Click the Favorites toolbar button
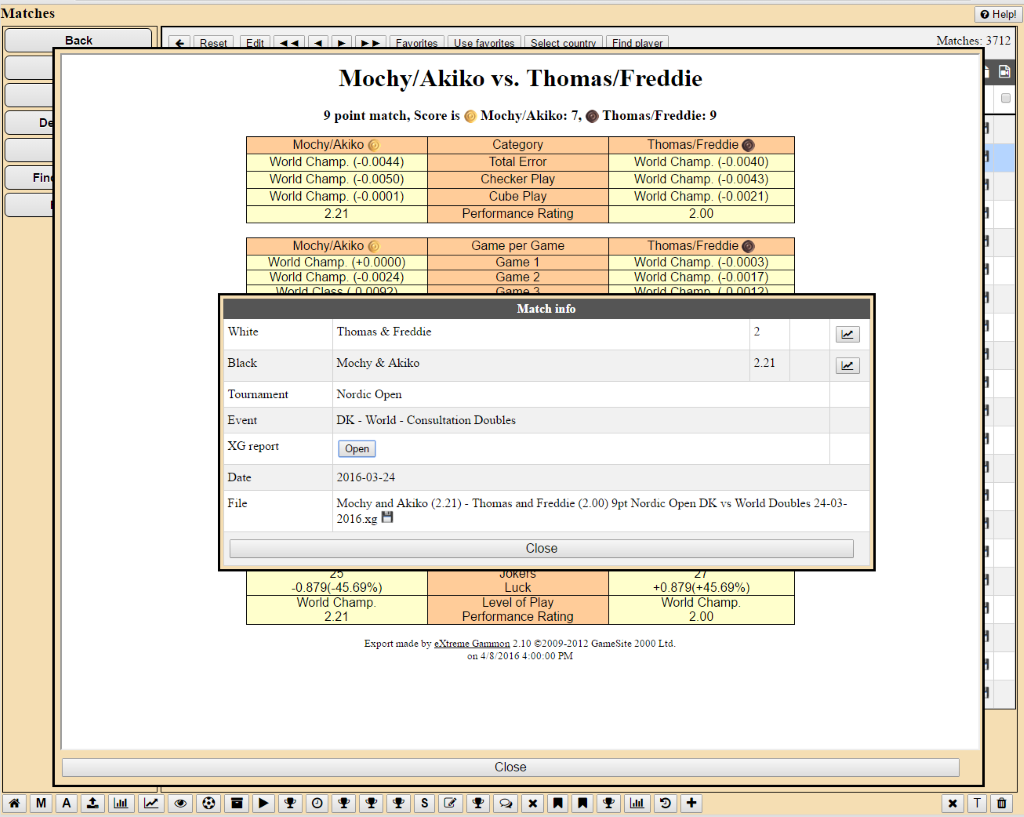 pos(417,42)
